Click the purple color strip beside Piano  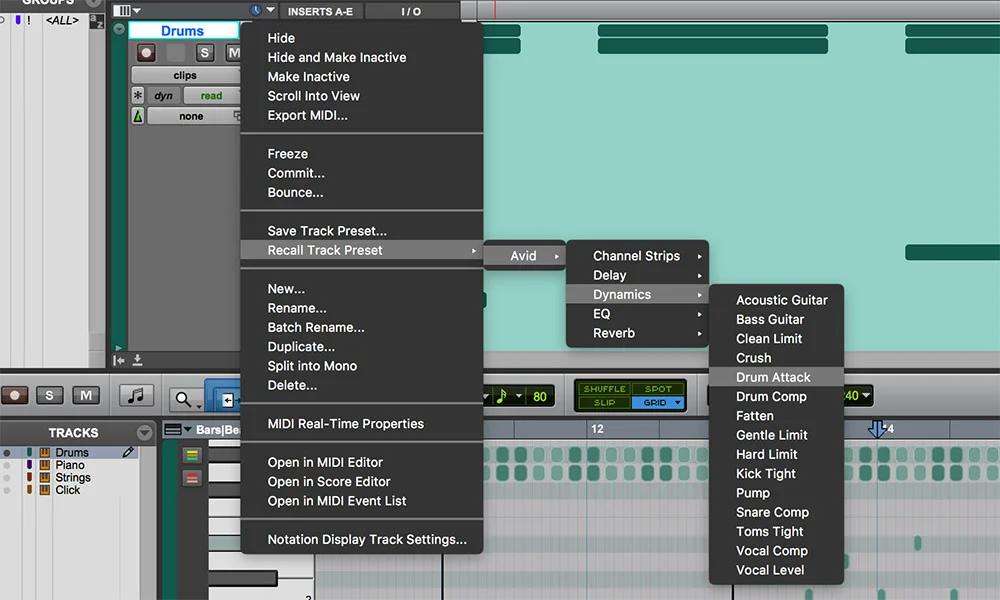[x=29, y=465]
